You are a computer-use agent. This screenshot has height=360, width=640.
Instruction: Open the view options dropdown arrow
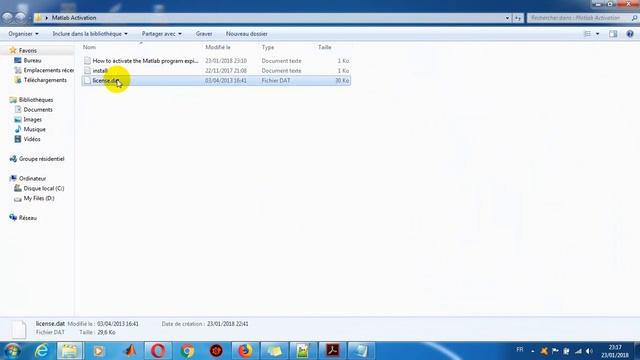(x=598, y=34)
